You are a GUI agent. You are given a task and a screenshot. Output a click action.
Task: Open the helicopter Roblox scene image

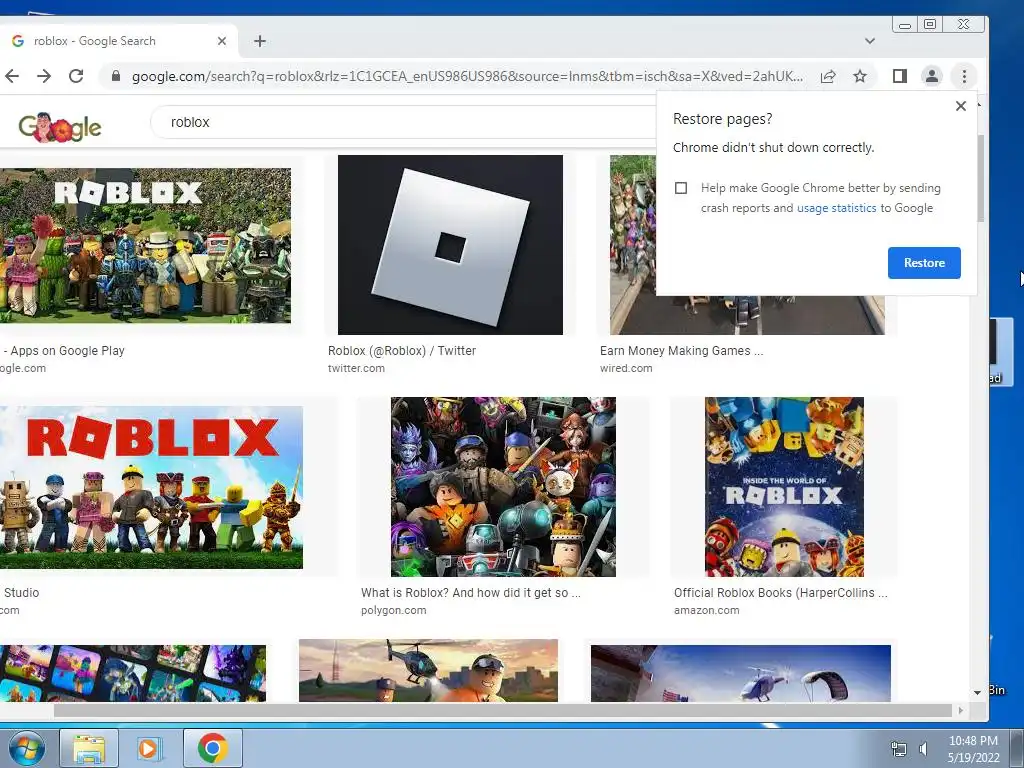[x=428, y=670]
